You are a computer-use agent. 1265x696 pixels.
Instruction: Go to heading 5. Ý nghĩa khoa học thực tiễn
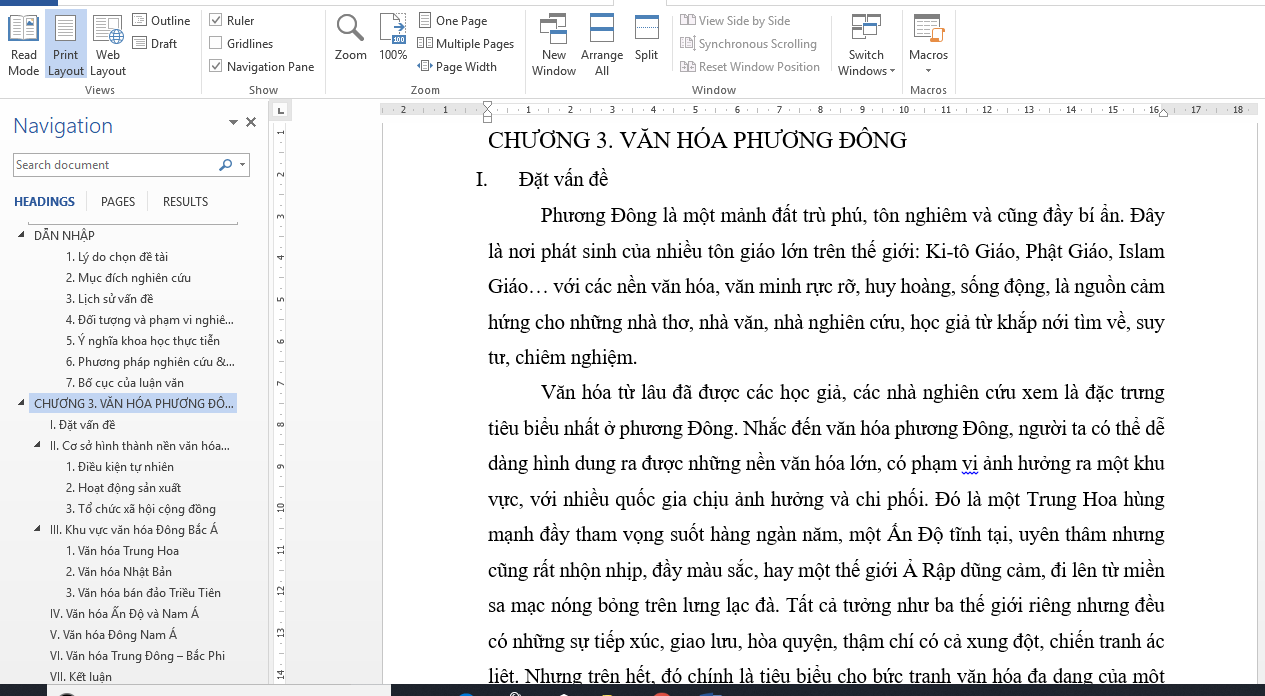tap(143, 341)
